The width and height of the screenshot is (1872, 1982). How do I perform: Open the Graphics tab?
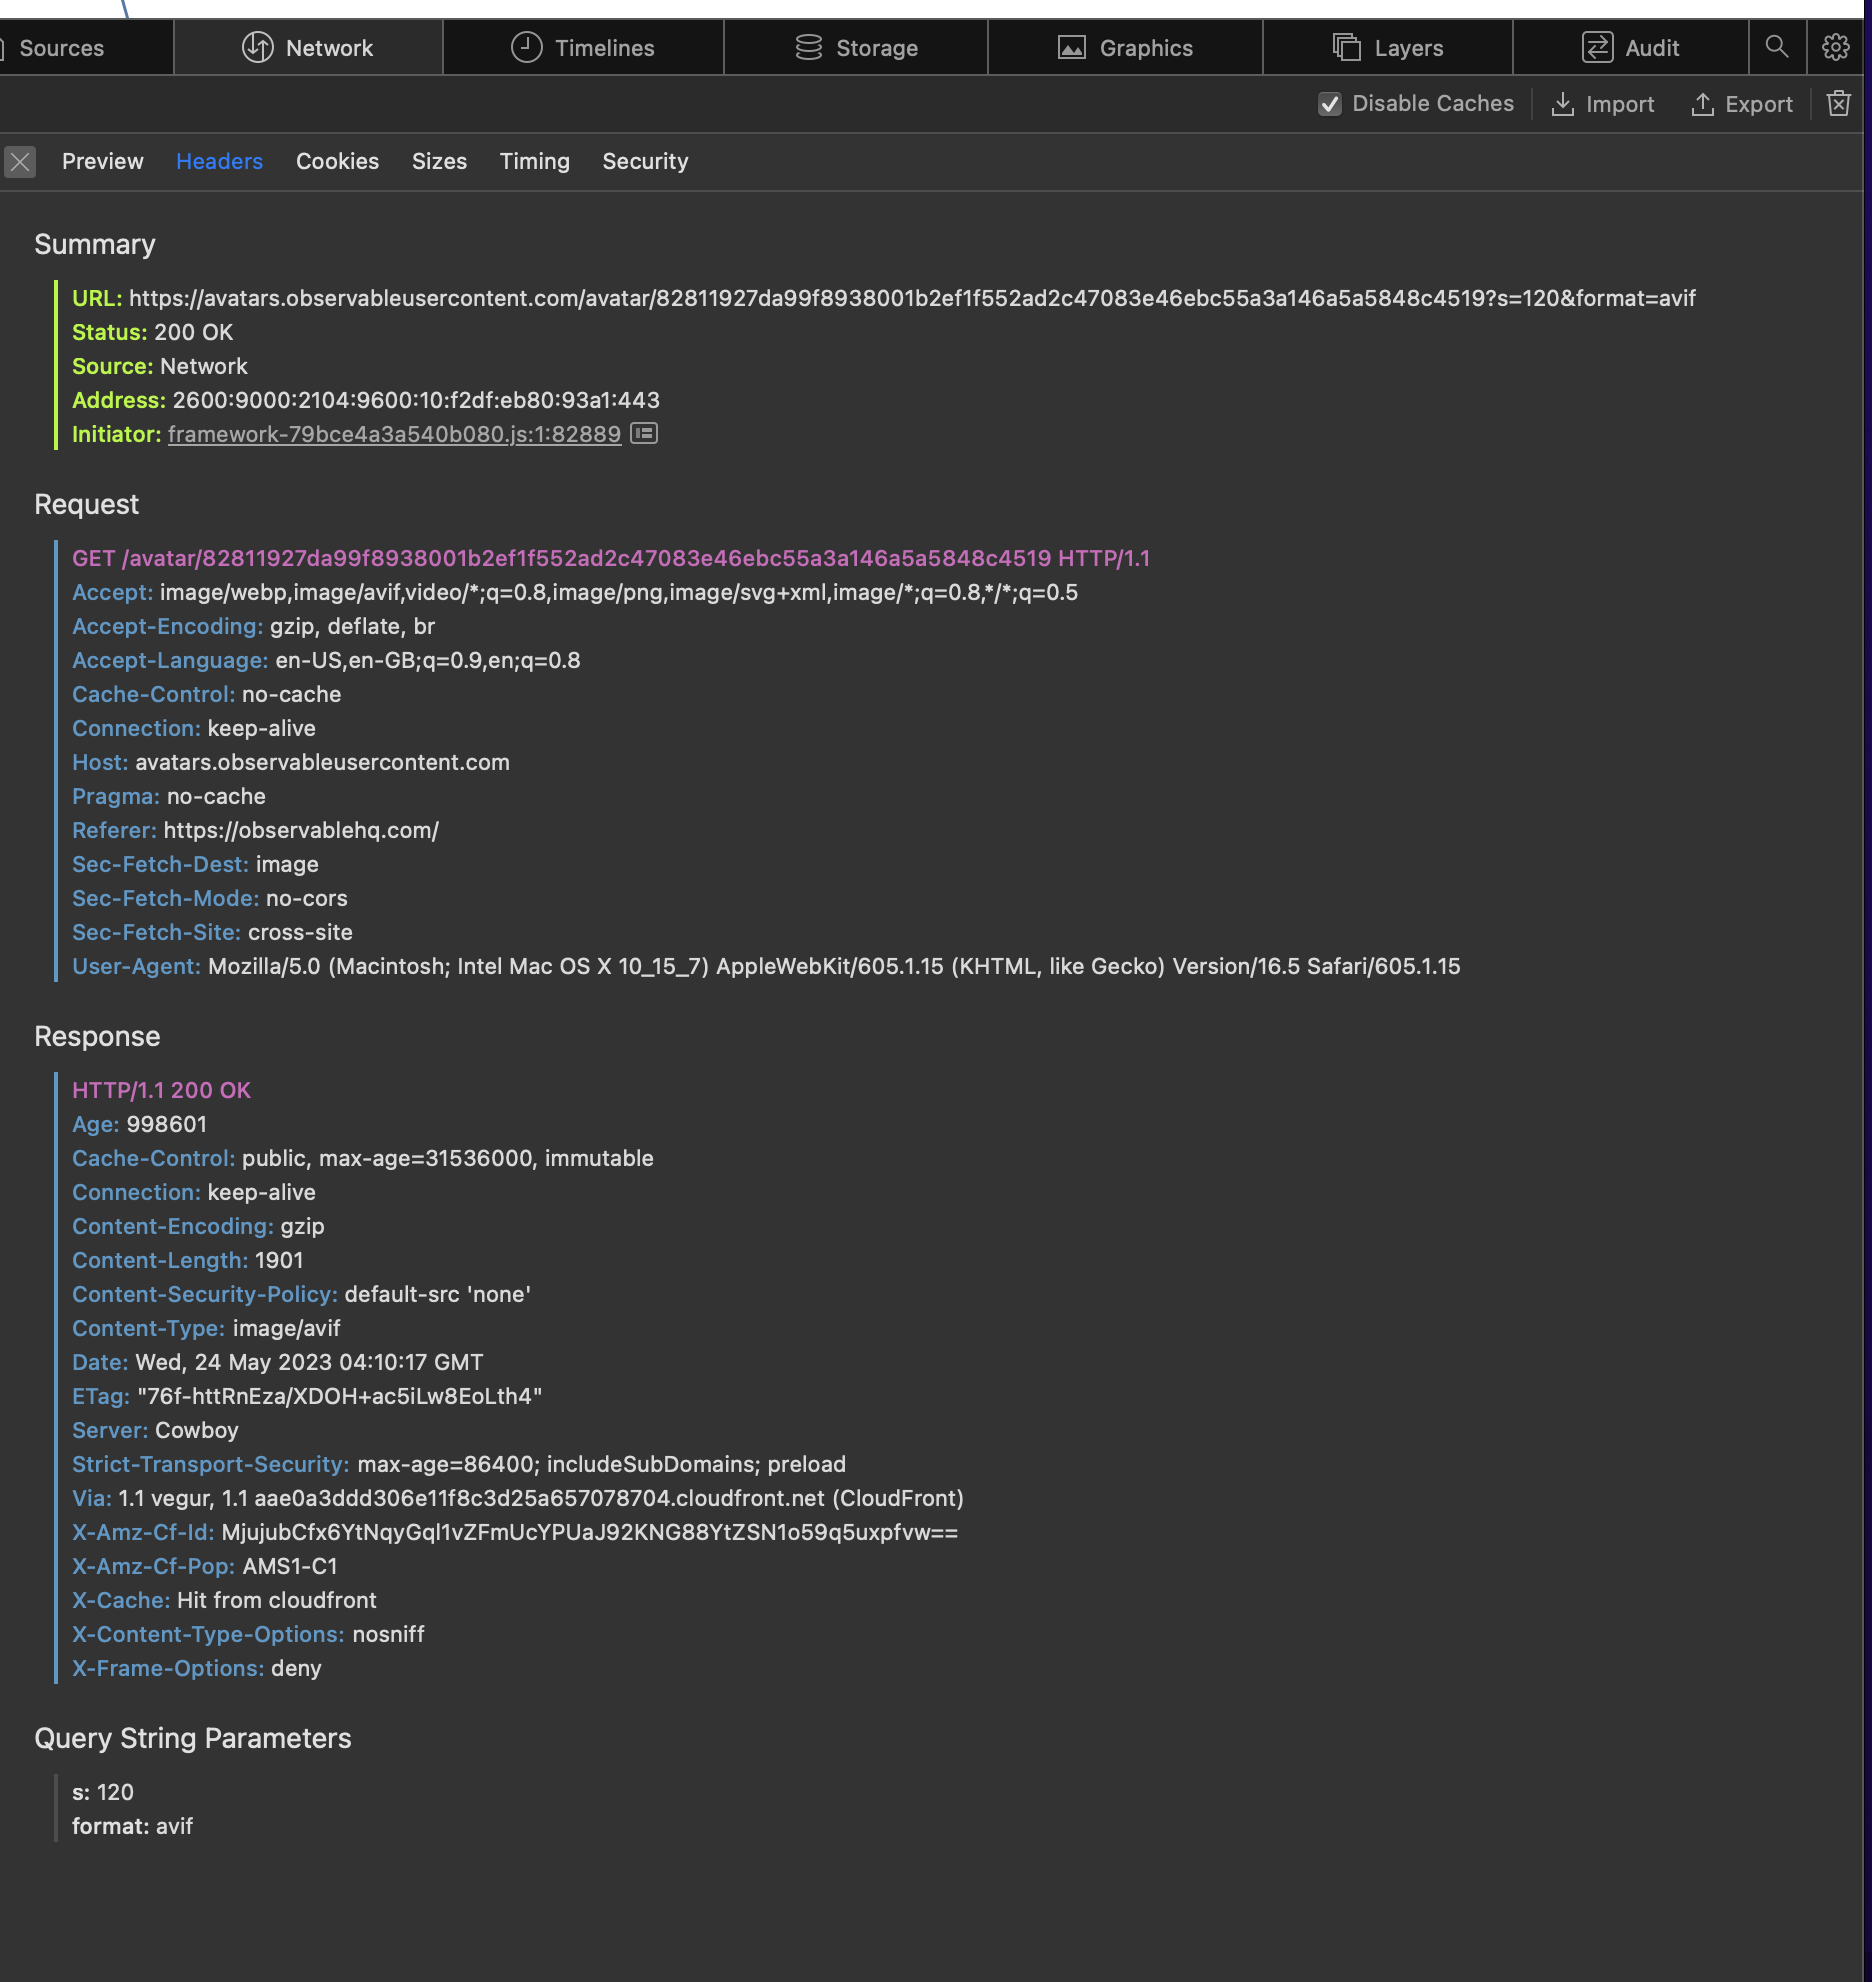pyautogui.click(x=1125, y=48)
